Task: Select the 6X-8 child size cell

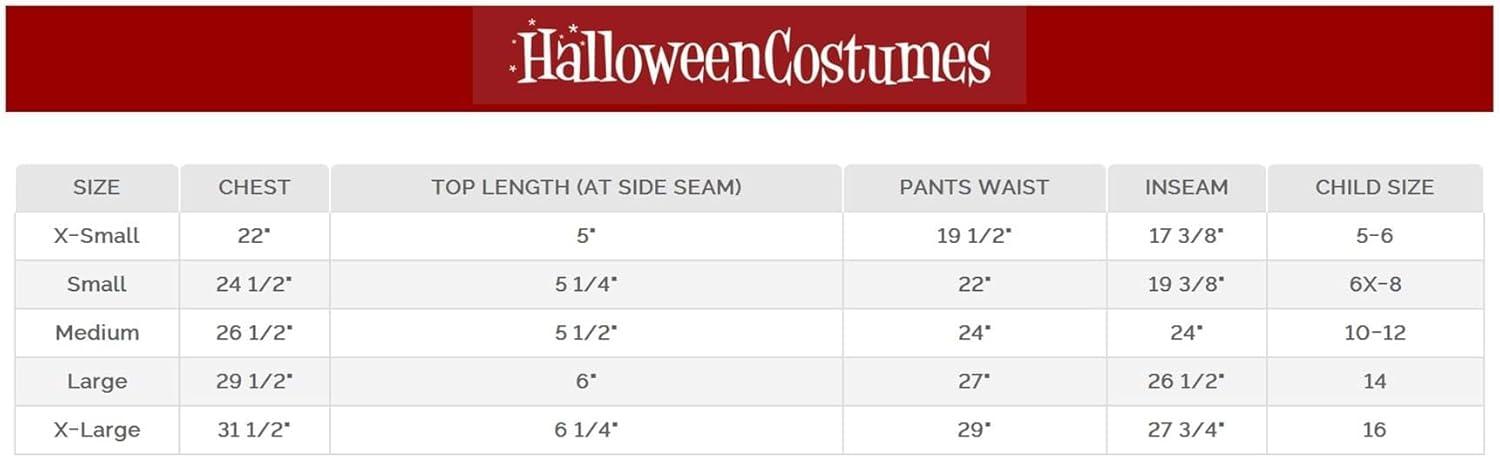Action: click(1375, 284)
